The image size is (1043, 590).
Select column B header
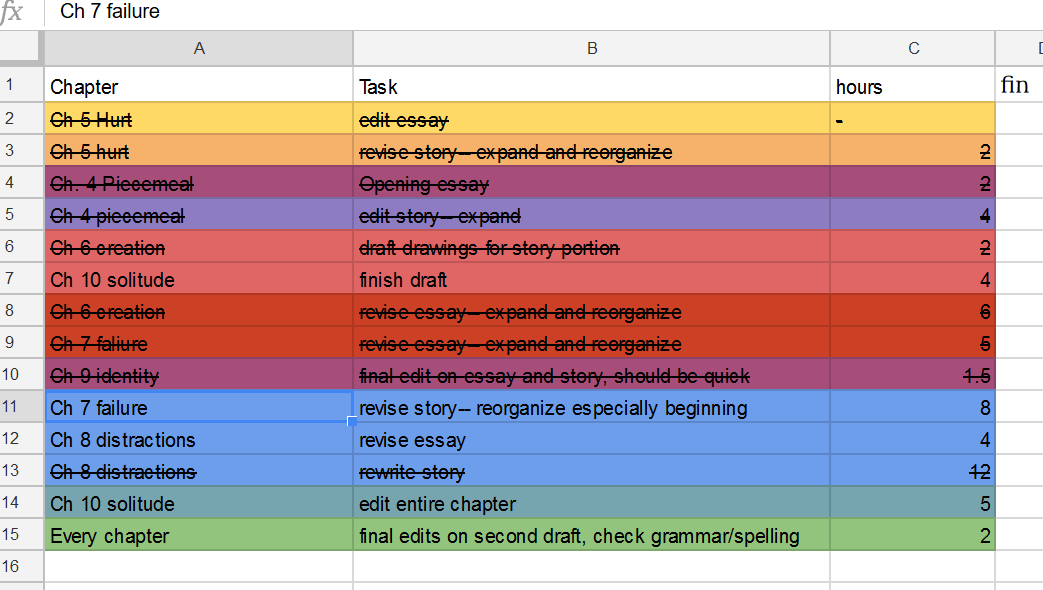point(591,48)
